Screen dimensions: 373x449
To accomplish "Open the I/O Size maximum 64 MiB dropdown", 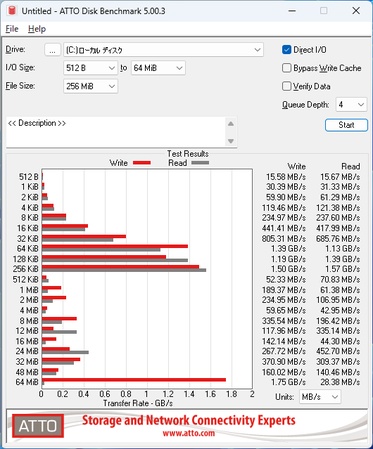I will (x=158, y=68).
